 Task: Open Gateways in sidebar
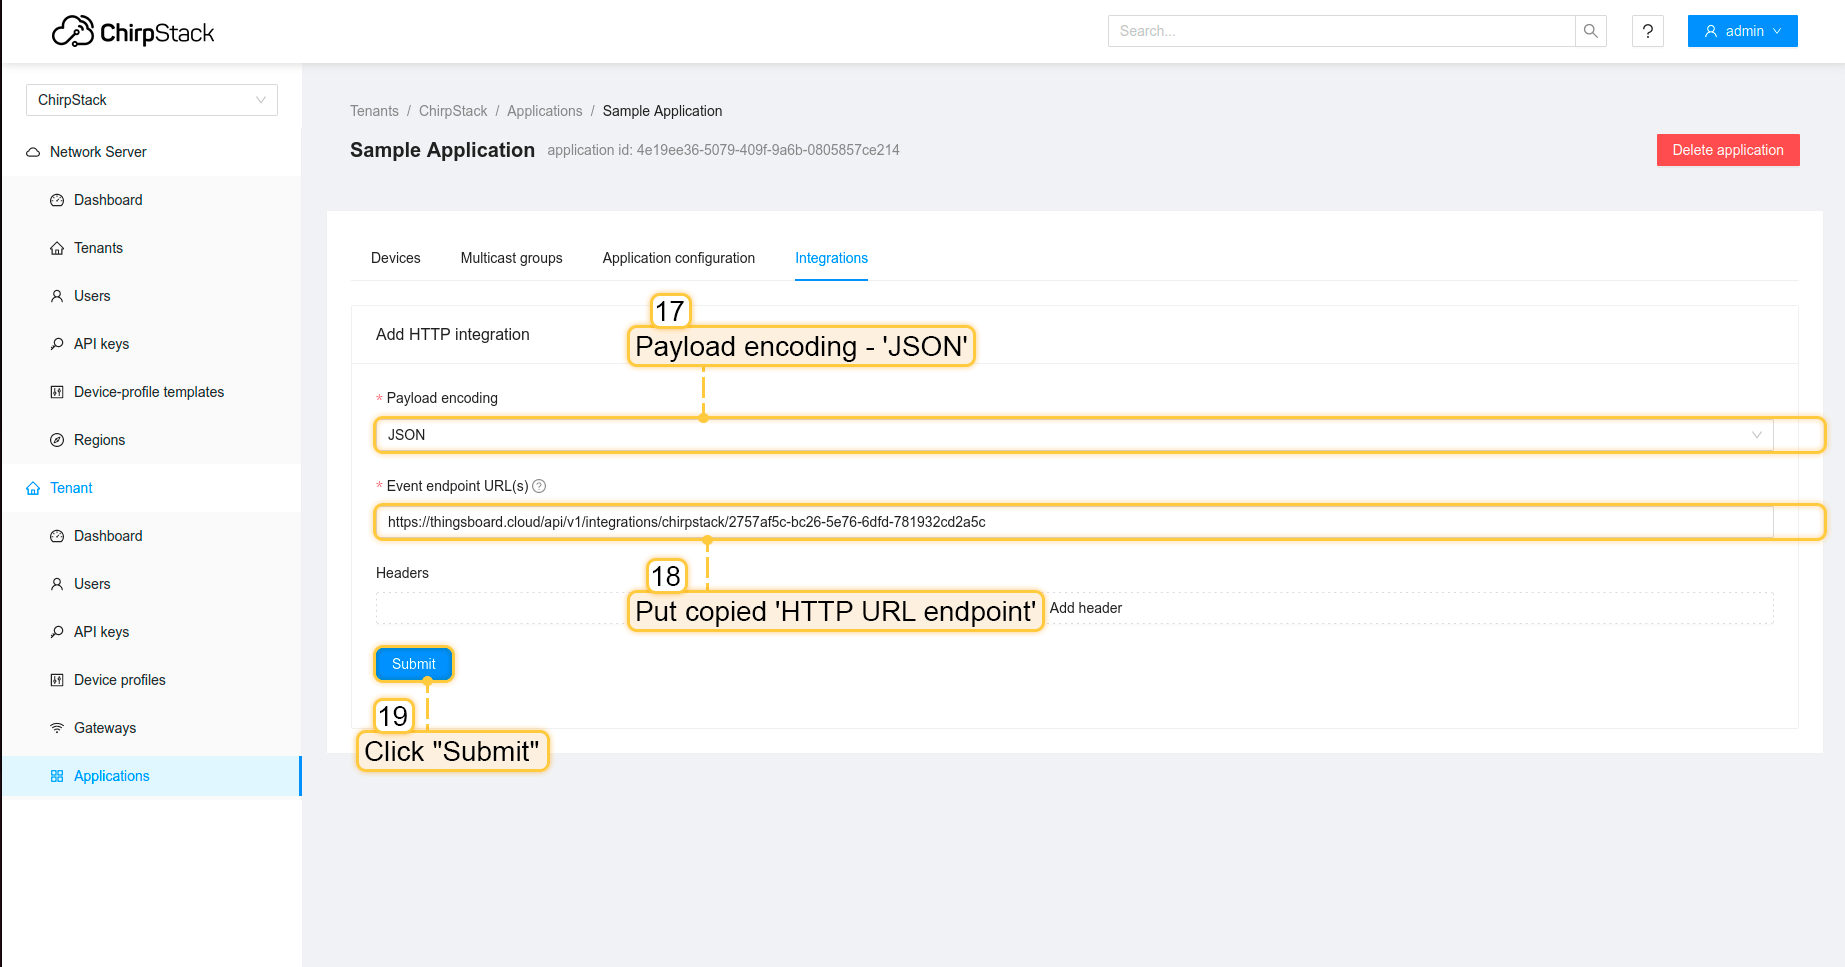[104, 728]
